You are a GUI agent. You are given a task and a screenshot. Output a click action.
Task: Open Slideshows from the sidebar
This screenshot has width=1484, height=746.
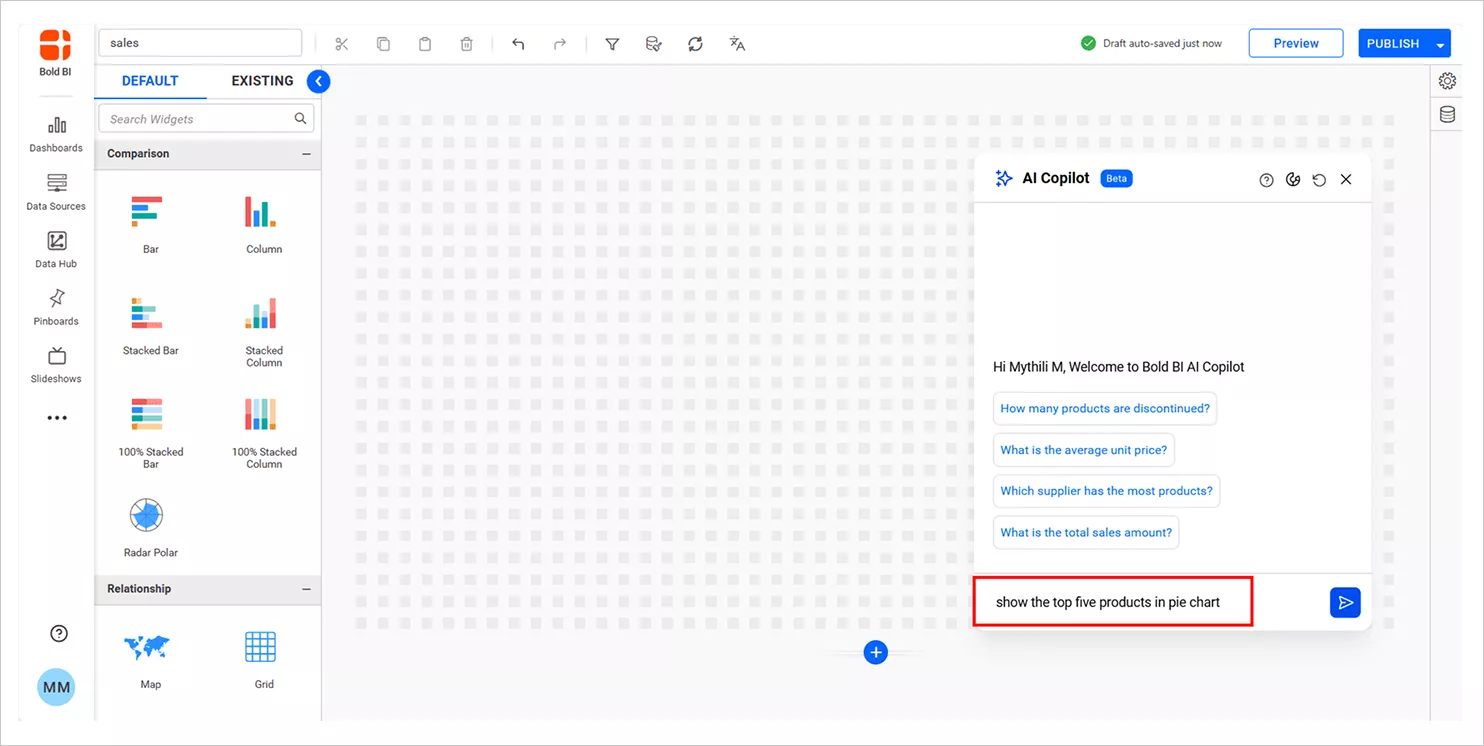56,365
